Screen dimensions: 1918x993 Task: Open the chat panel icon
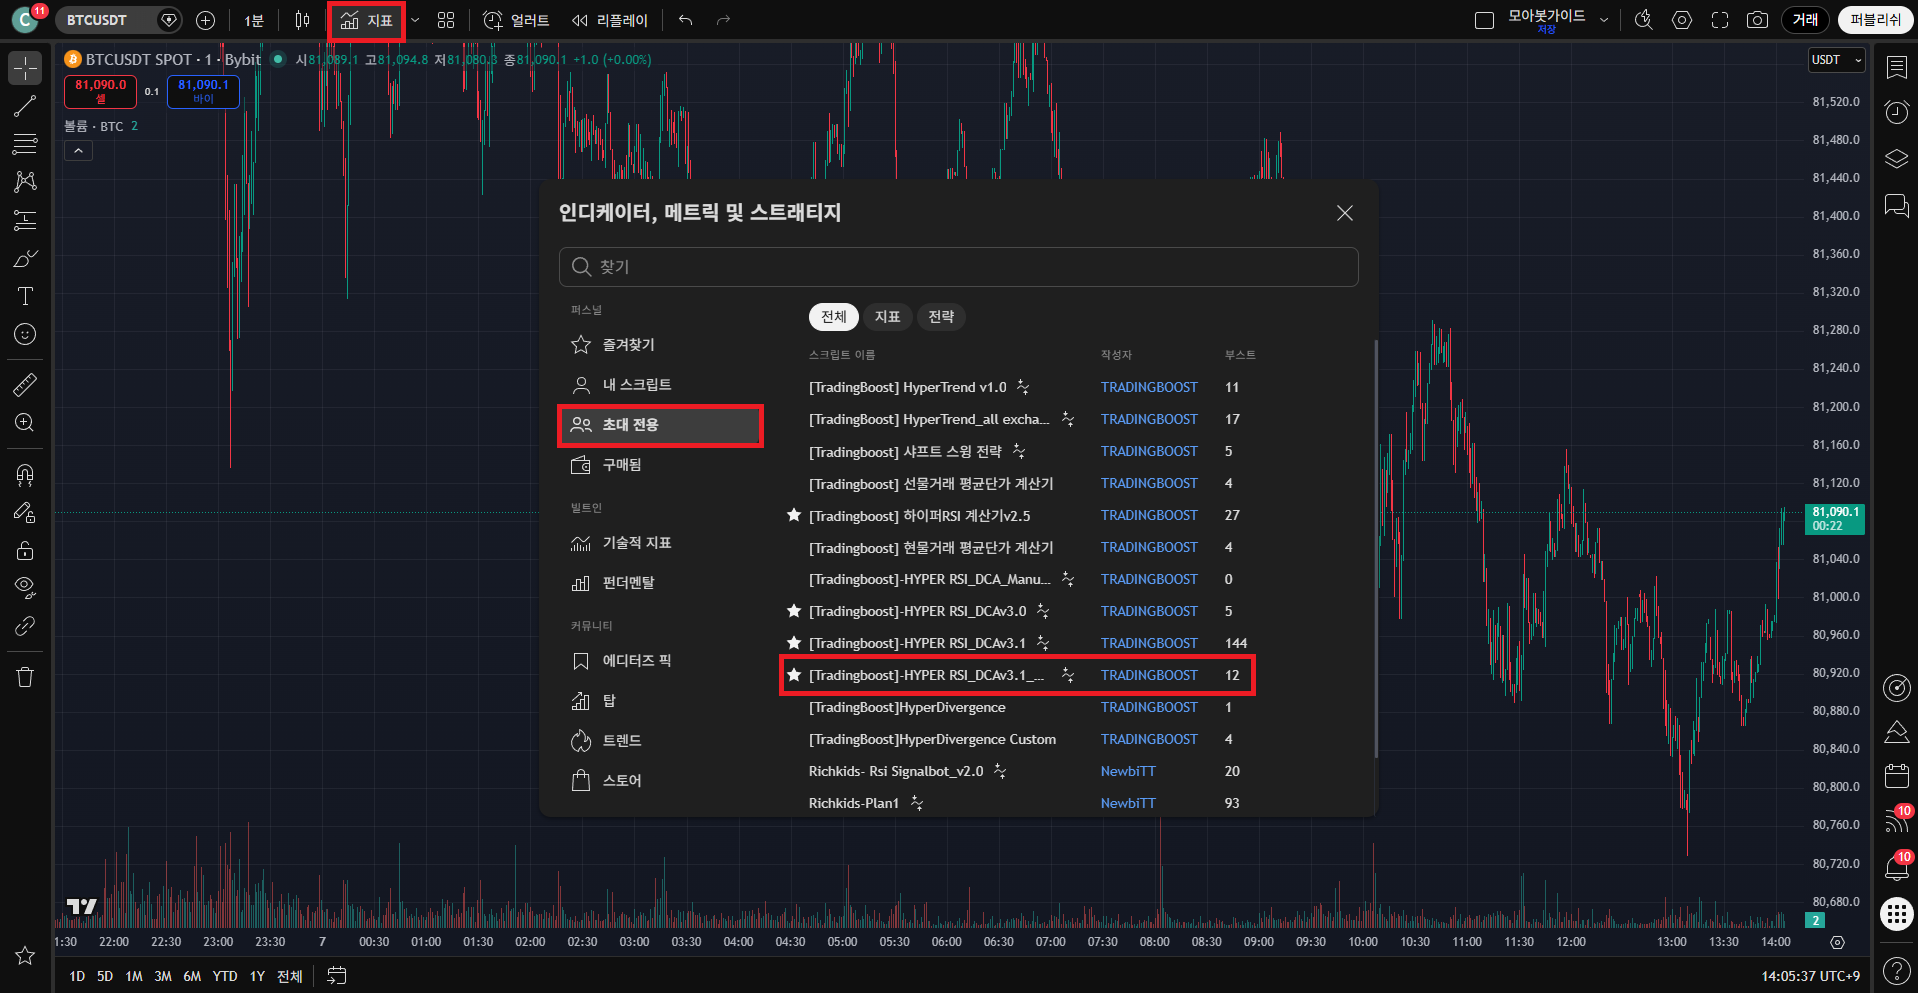click(1896, 205)
